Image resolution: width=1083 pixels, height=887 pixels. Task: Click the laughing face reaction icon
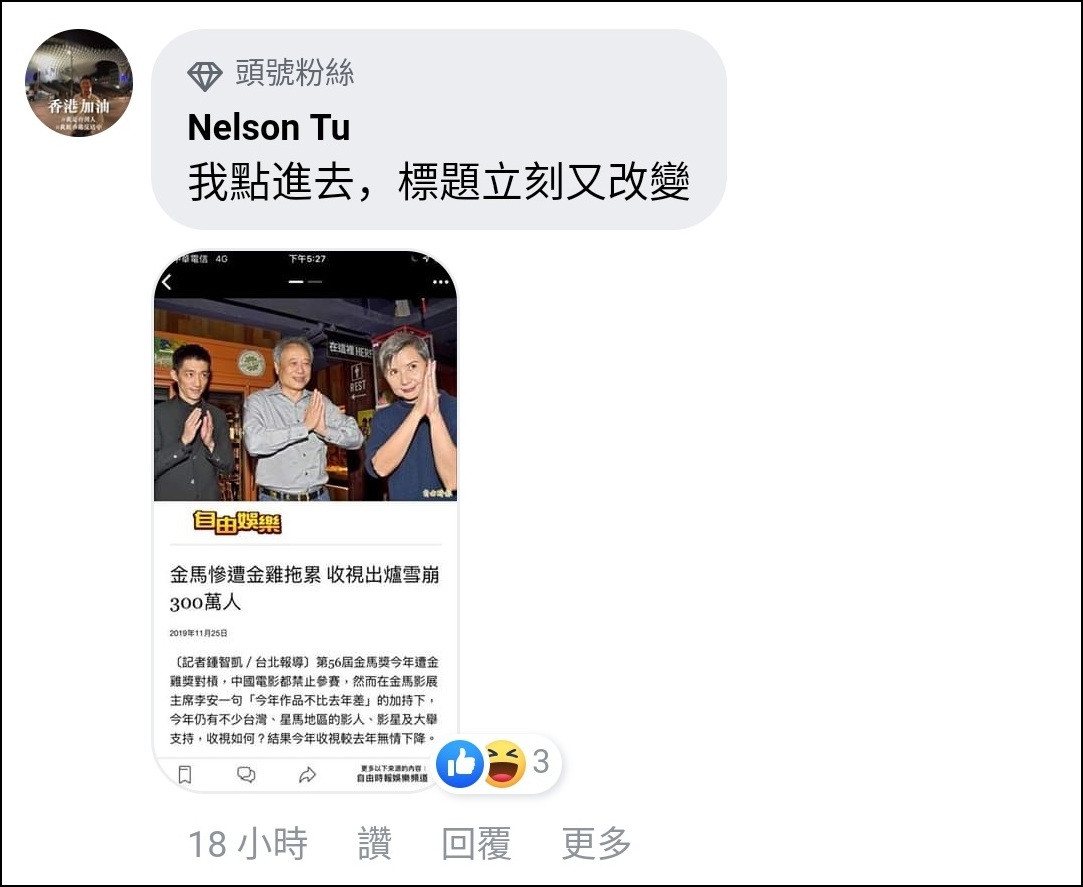[x=504, y=763]
